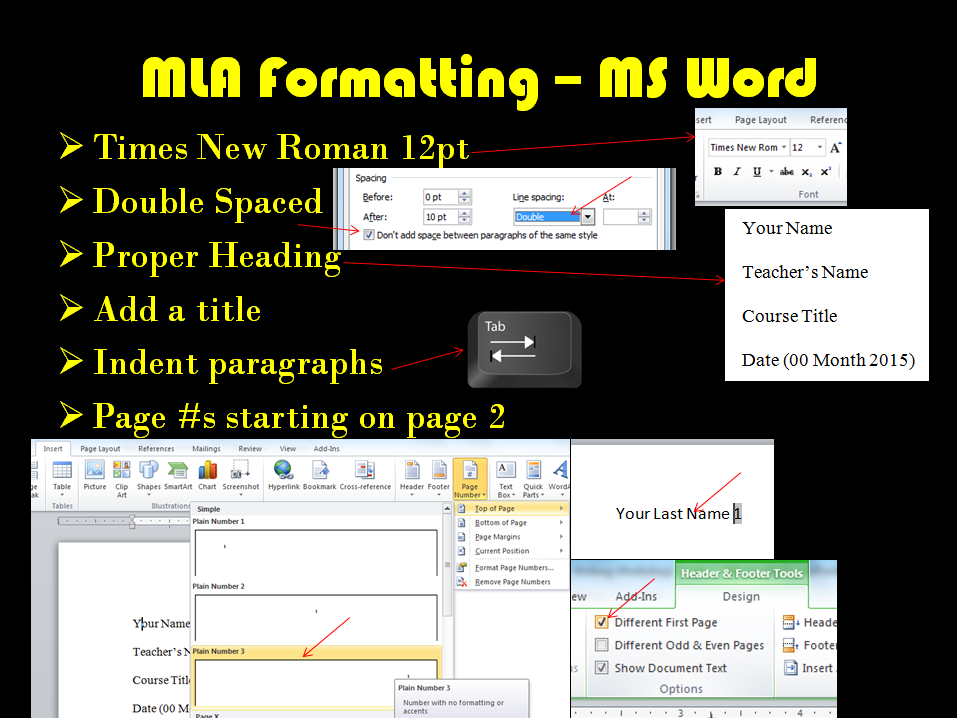This screenshot has height=718, width=957.
Task: Click the Text Box button
Action: (506, 479)
